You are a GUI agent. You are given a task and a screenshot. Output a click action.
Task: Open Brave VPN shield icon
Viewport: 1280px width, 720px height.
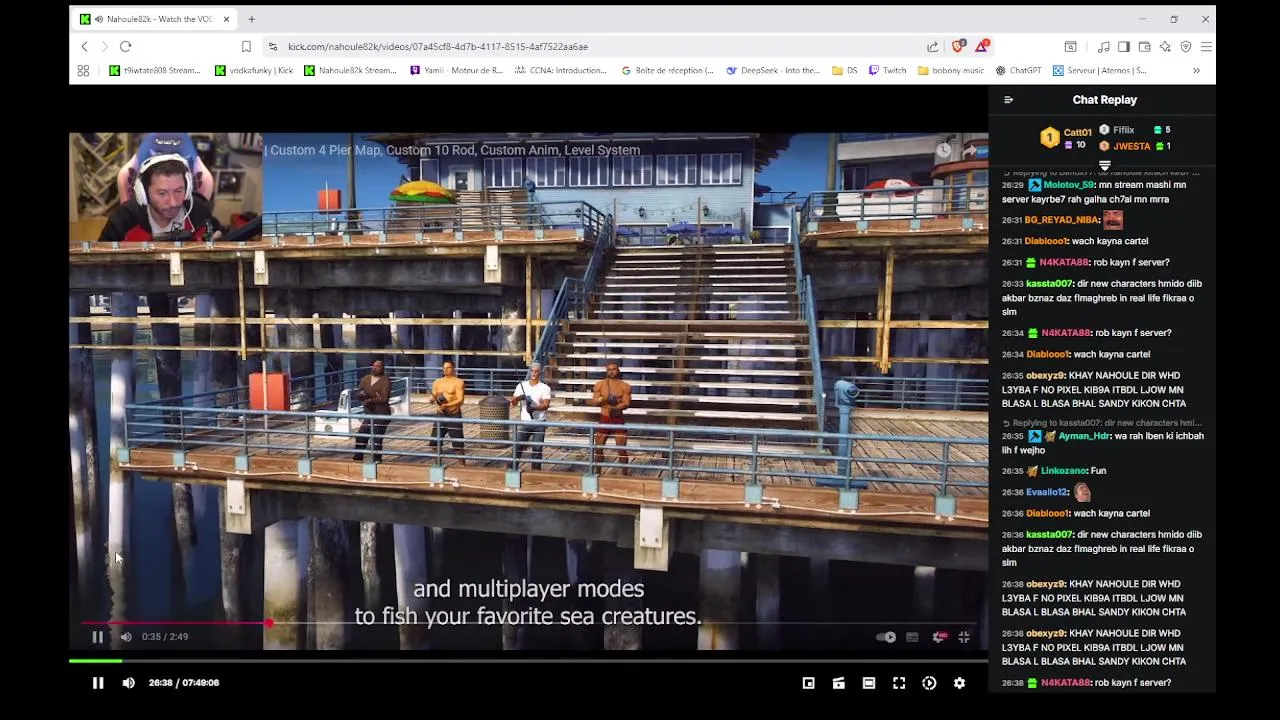(x=1186, y=47)
